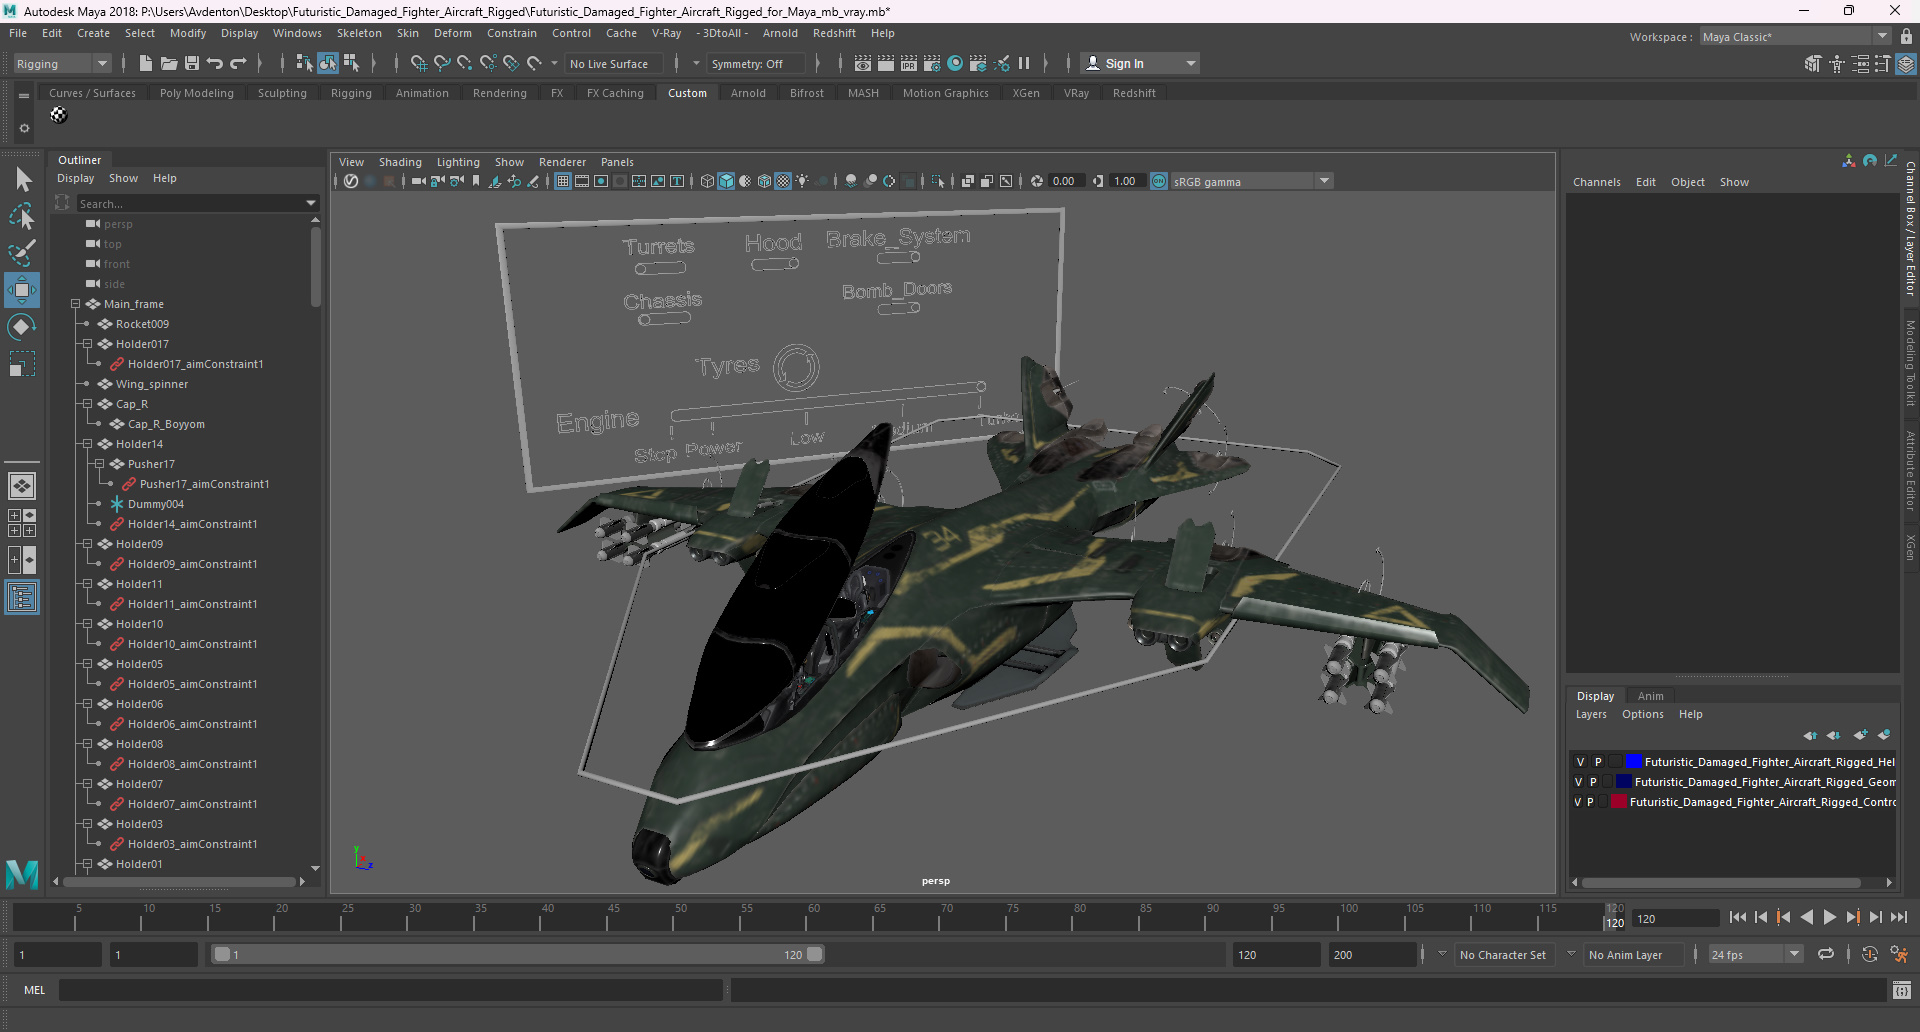Toggle visibility of the Rigged_Contr layer
Image resolution: width=1920 pixels, height=1032 pixels.
coord(1577,802)
